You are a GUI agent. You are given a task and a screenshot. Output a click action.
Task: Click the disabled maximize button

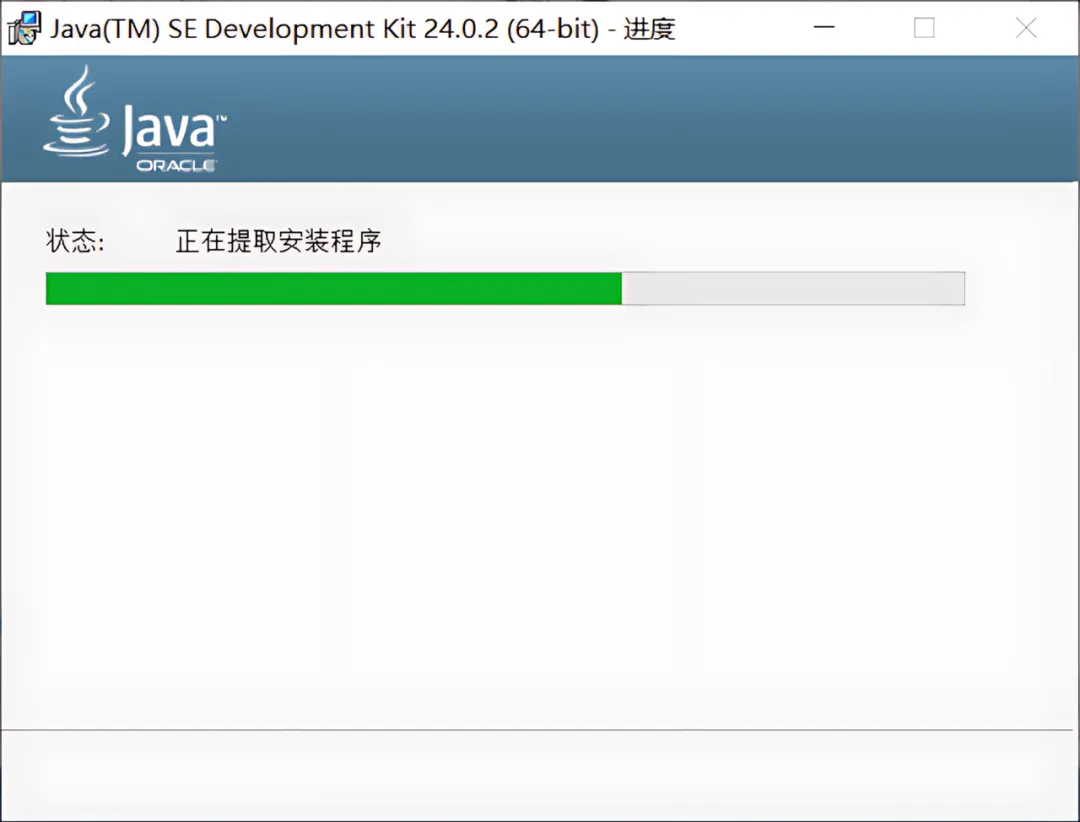tap(924, 28)
